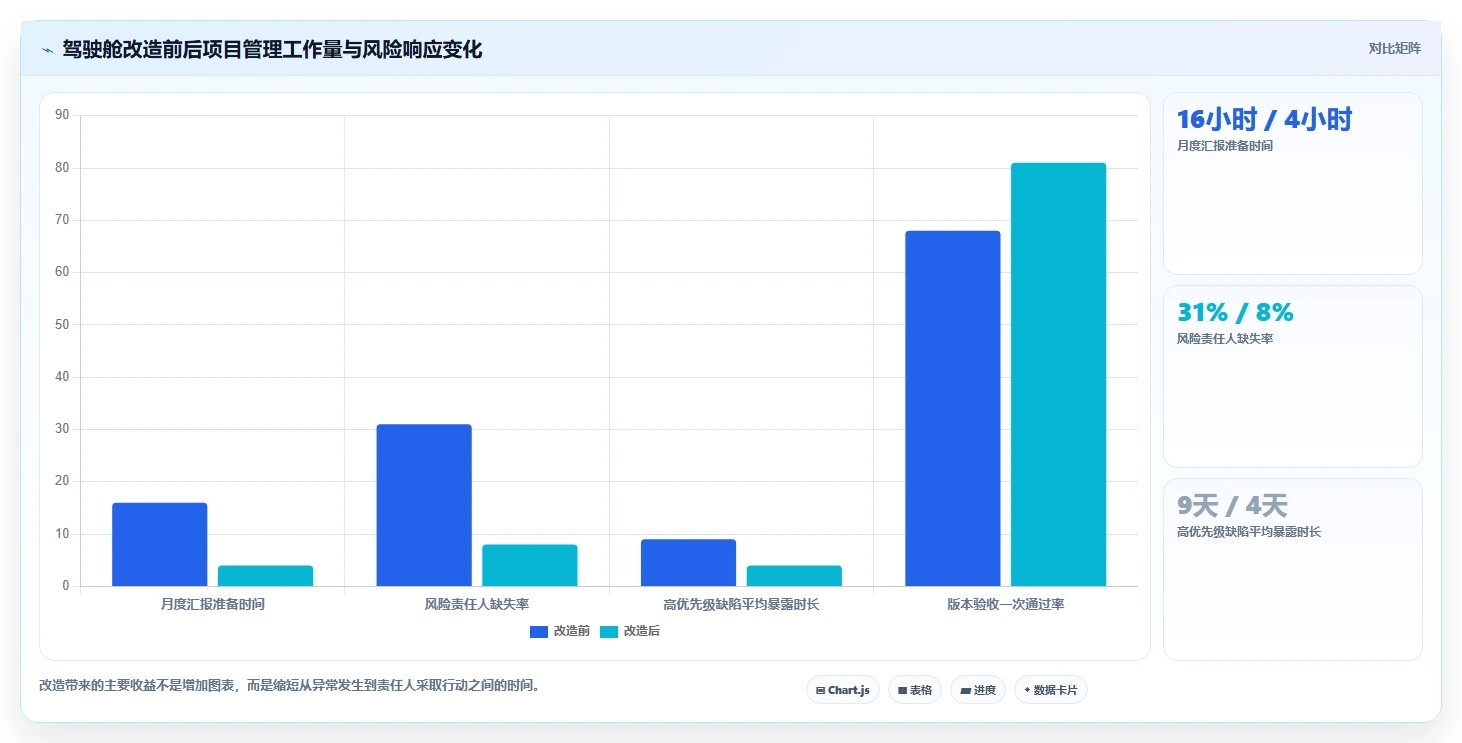1462x743 pixels.
Task: Select the Chart.js tag chip
Action: [x=843, y=690]
